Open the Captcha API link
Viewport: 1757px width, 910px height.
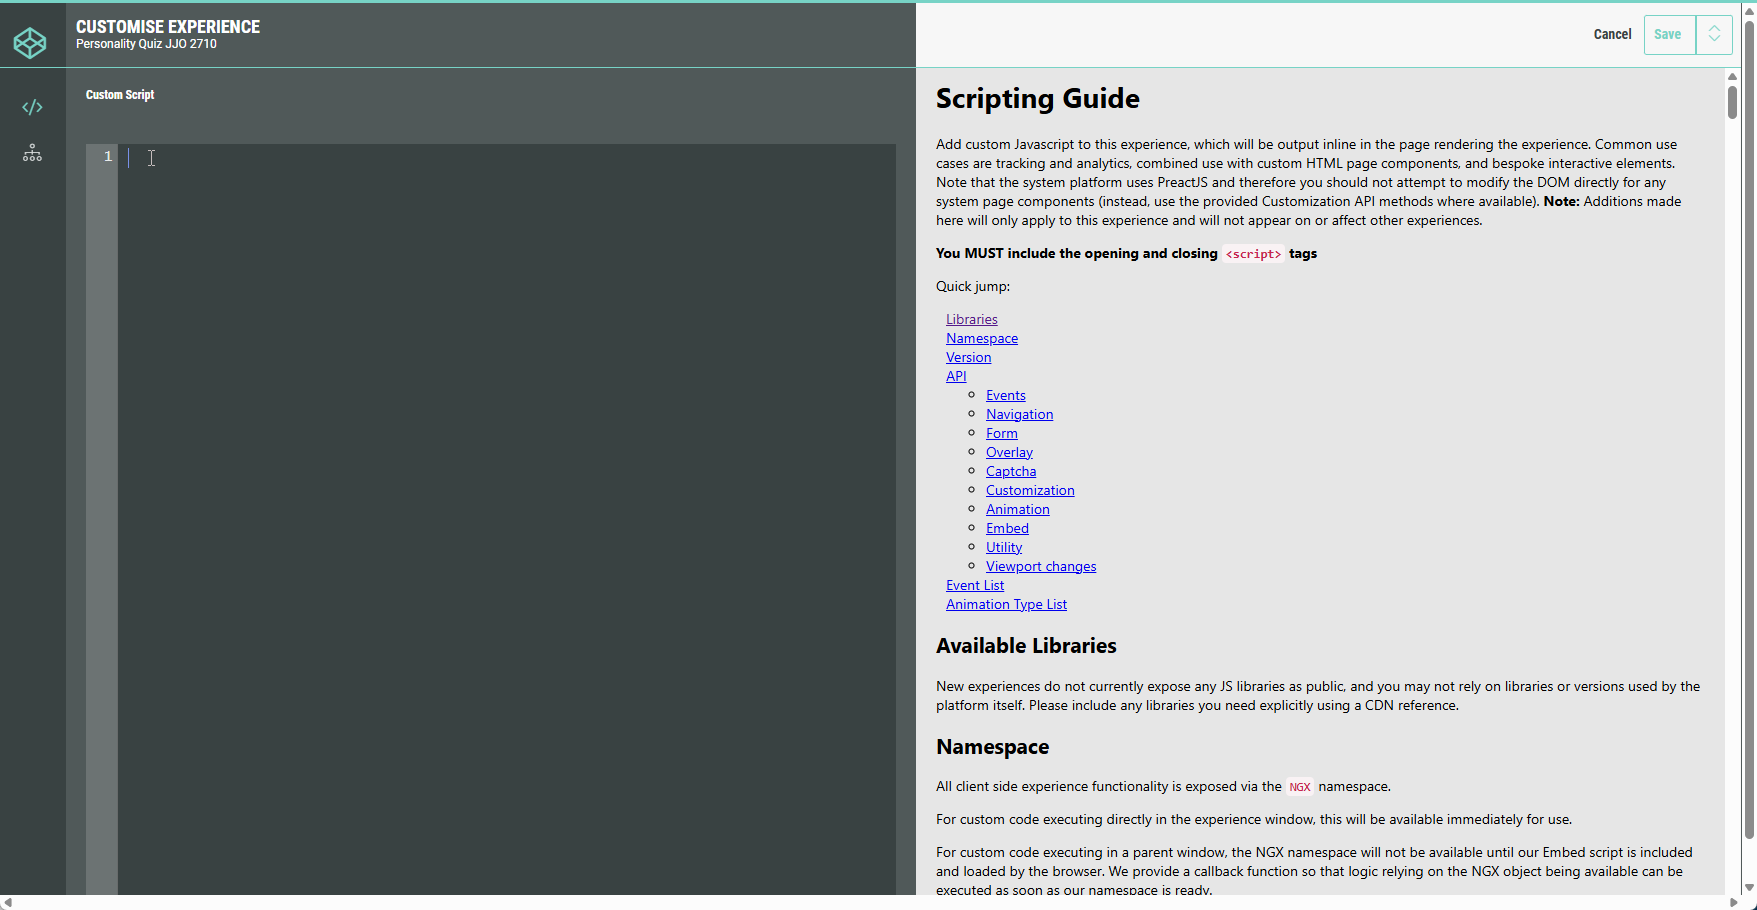tap(1010, 472)
